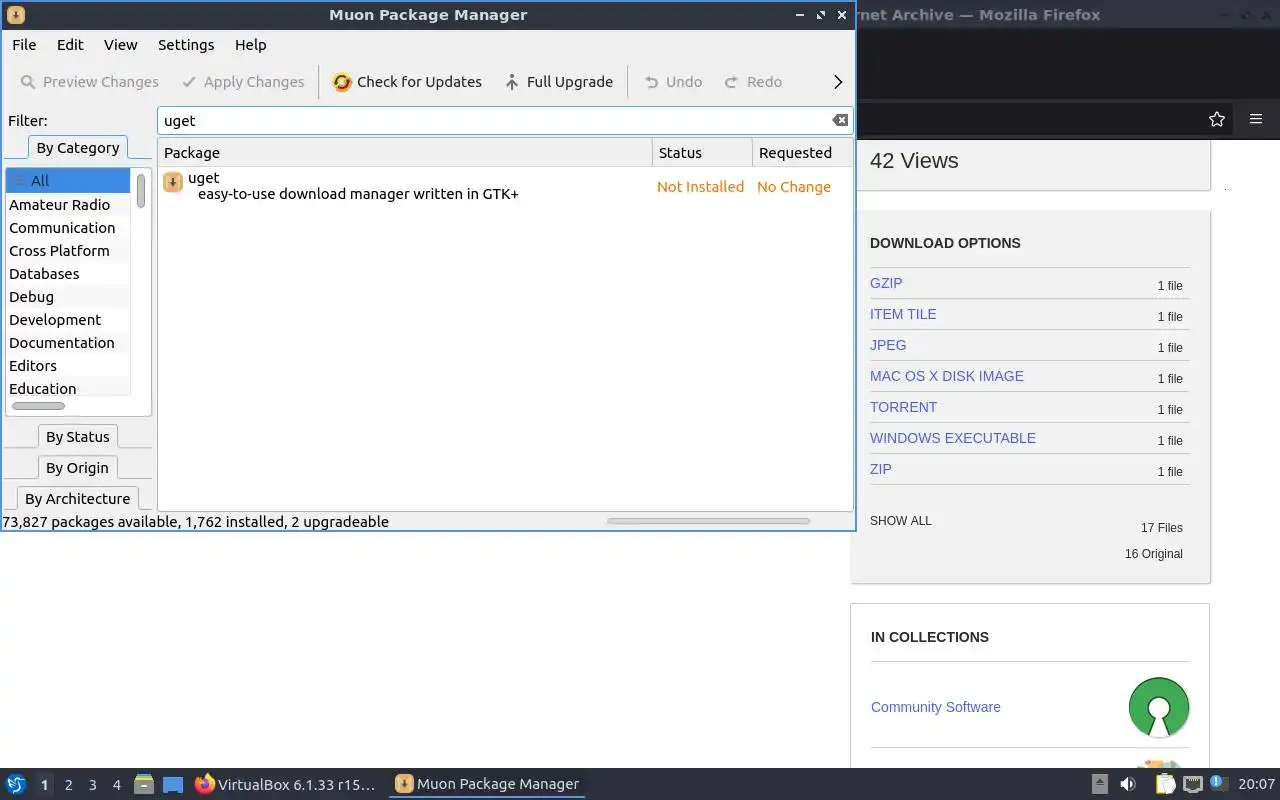The height and width of the screenshot is (800, 1280).
Task: Switch to virtual desktop 4
Action: coord(116,785)
